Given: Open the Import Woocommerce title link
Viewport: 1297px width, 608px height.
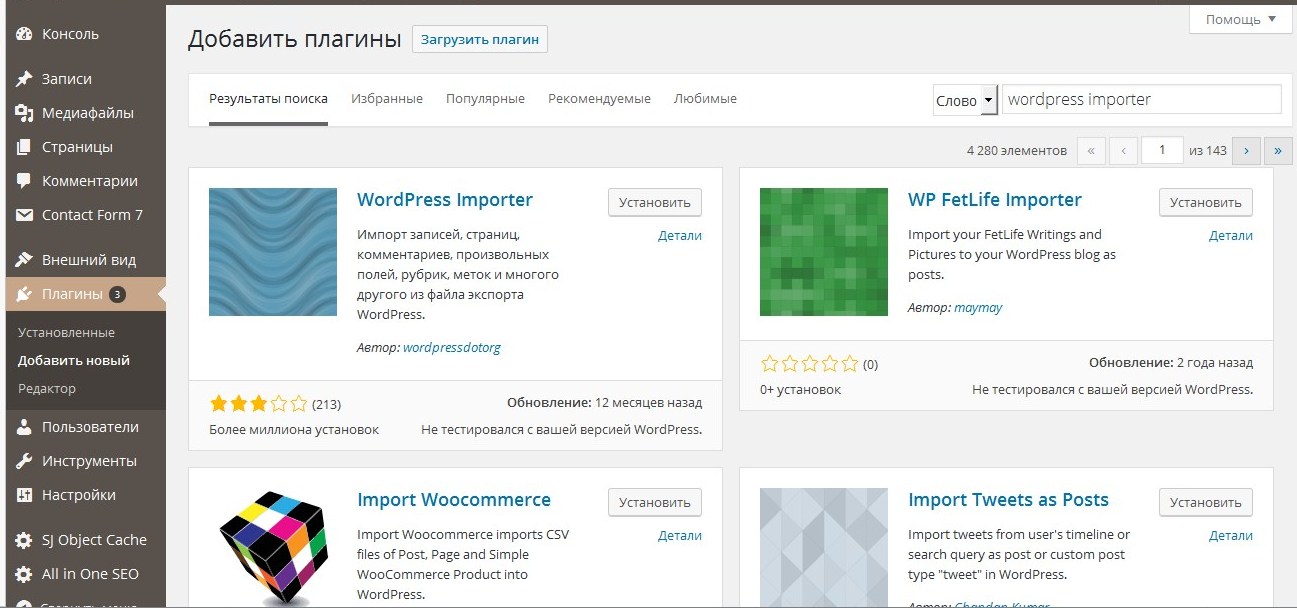Looking at the screenshot, I should (x=454, y=499).
